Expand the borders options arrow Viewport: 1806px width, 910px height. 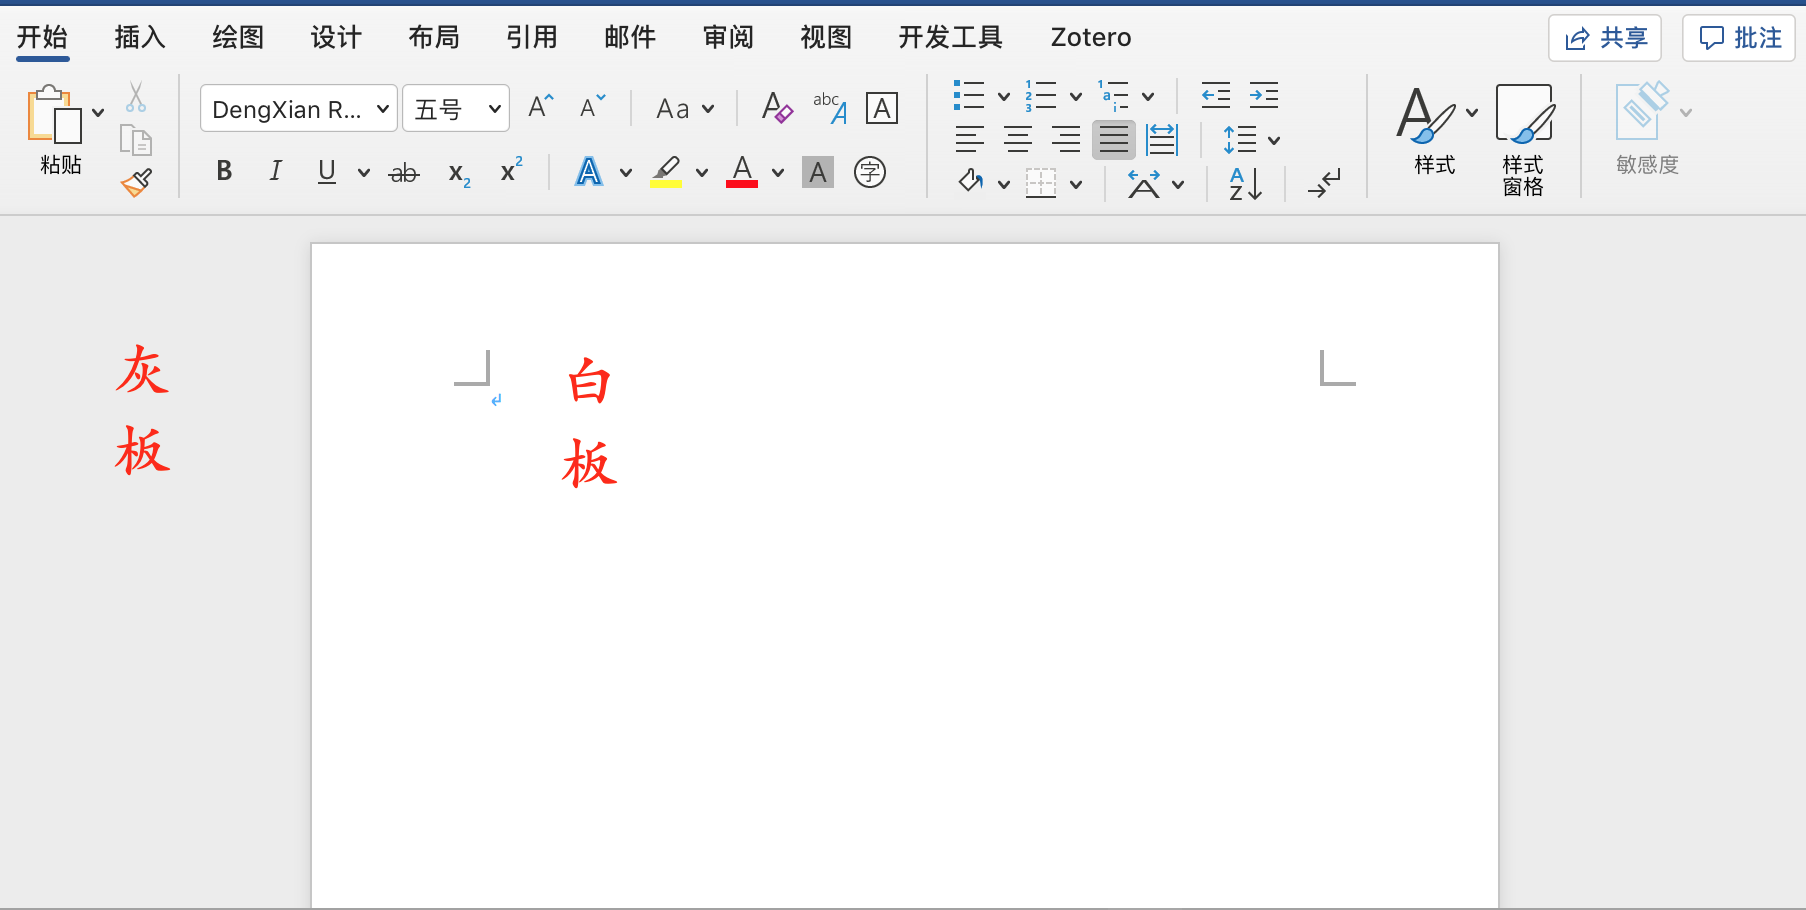1076,184
